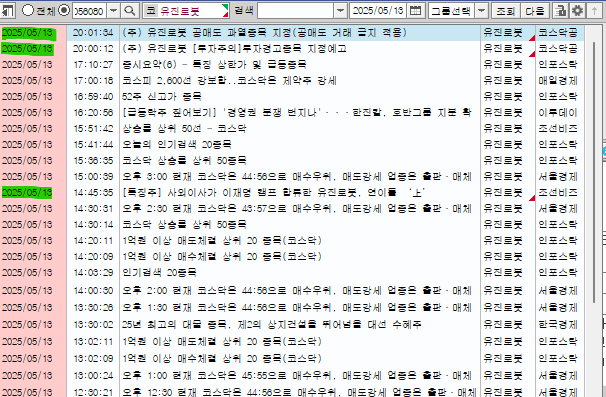Open news '[급등락주 짚어보기] 경영권 분쟁 번지나'

click(x=297, y=113)
